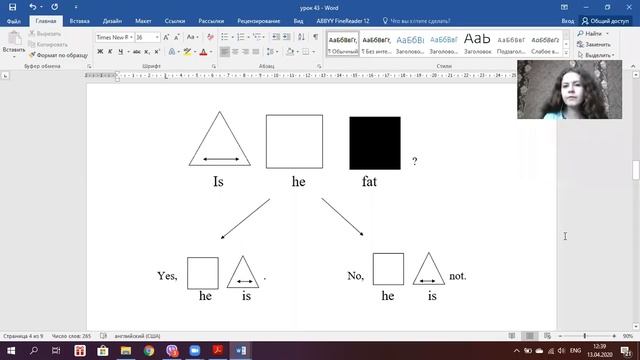
Task: Open the highlight color dropdown arrow
Action: (x=195, y=52)
